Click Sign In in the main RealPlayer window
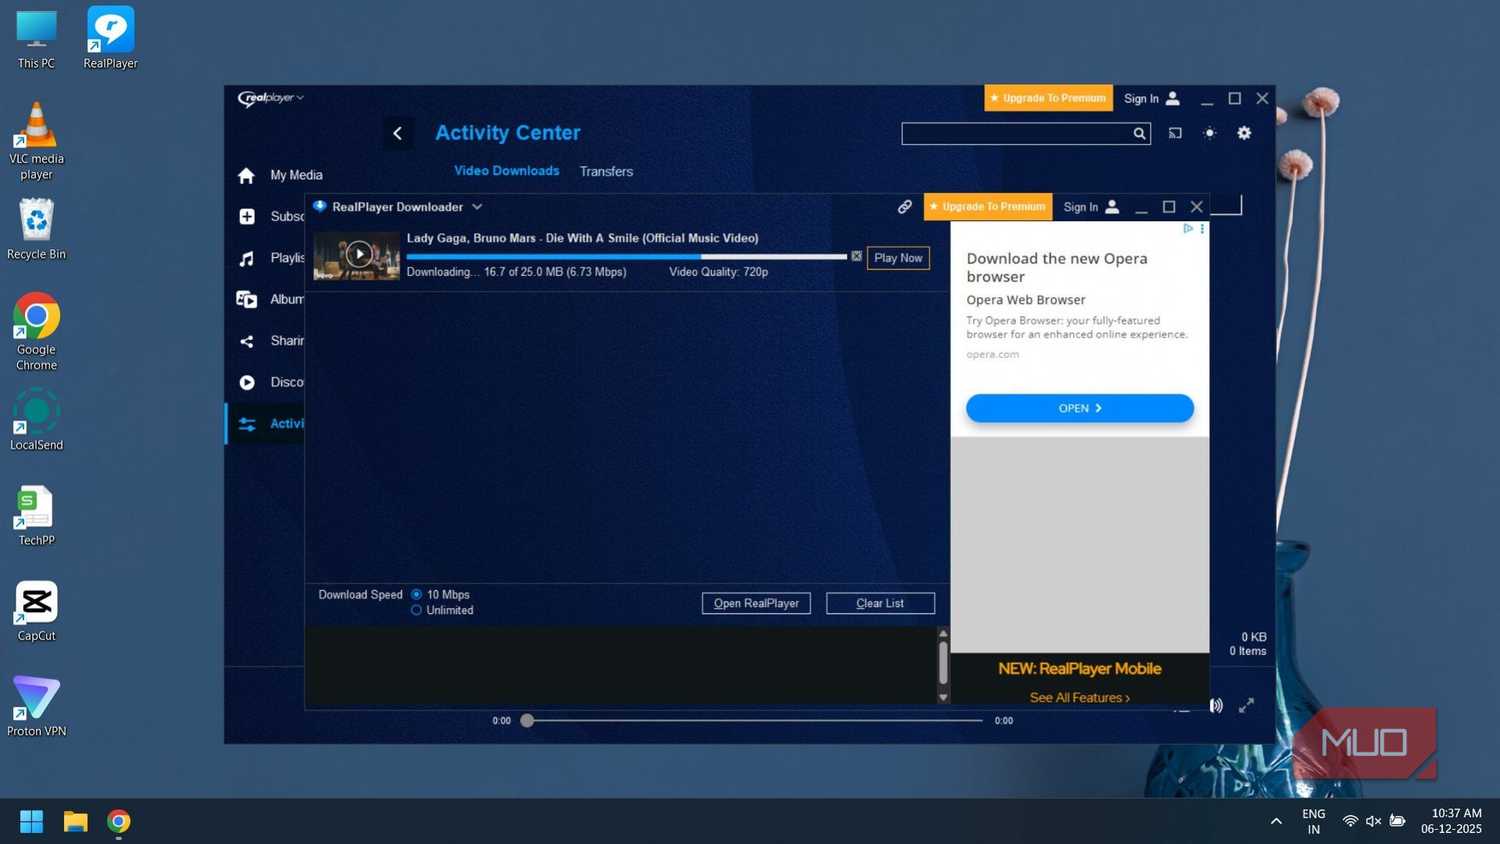The width and height of the screenshot is (1500, 844). (1152, 99)
